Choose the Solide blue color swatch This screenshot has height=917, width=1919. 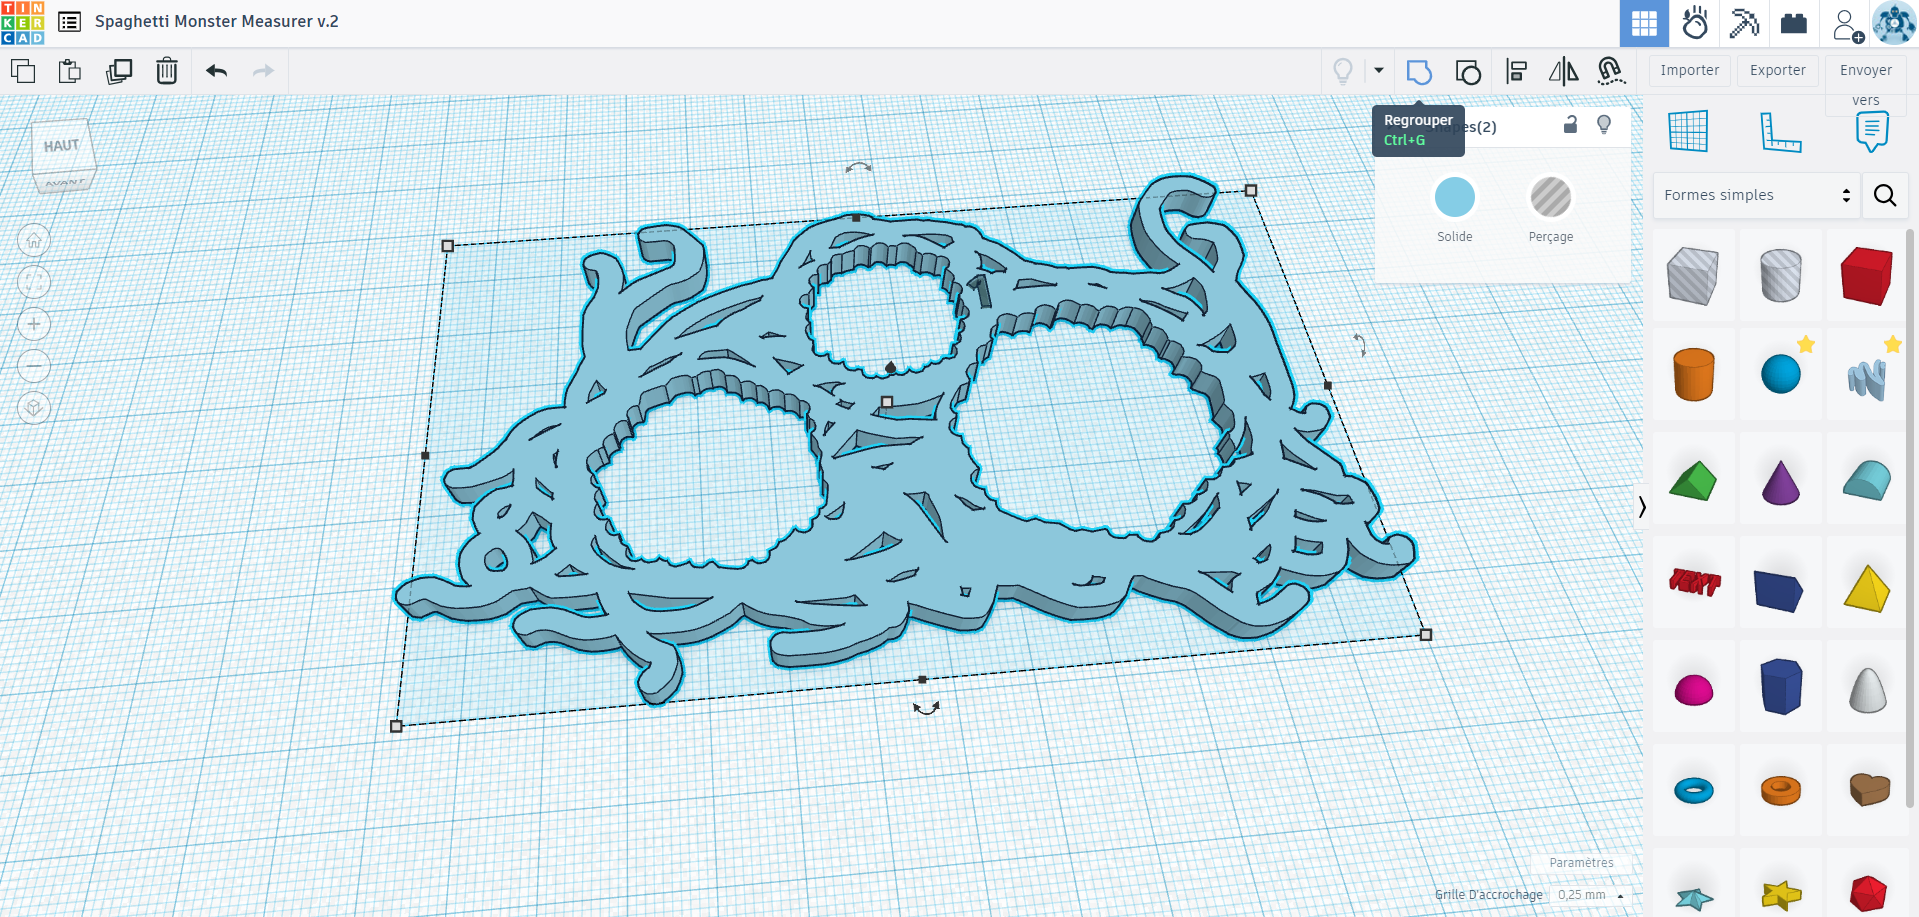tap(1455, 197)
